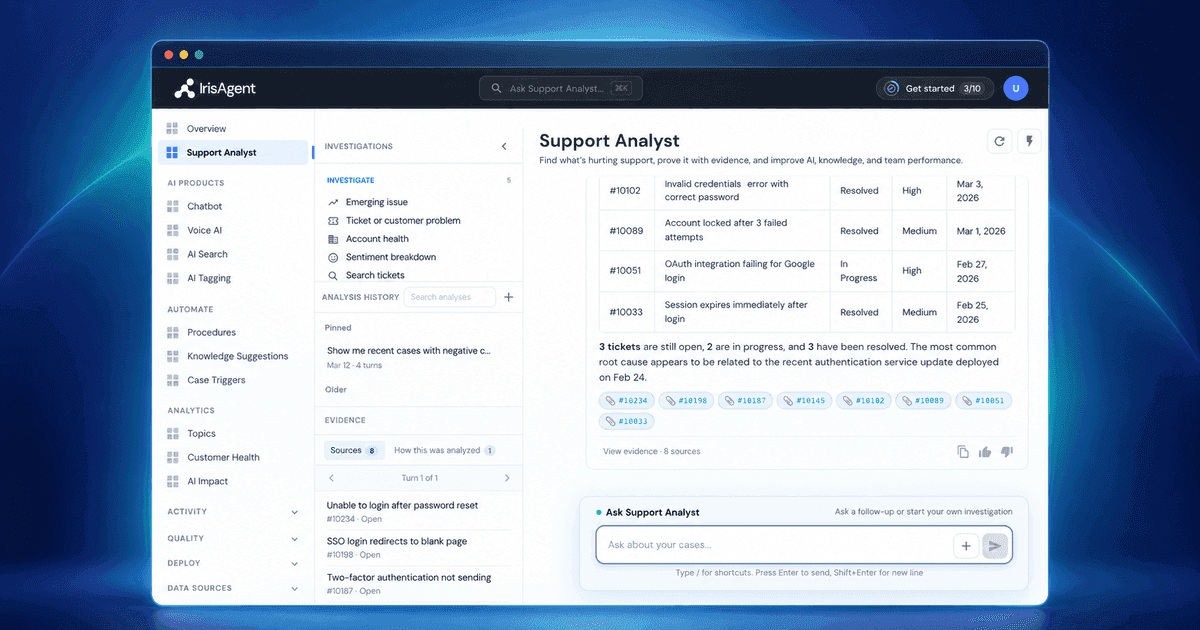Viewport: 1200px width, 630px height.
Task: Click the #10145 source chip
Action: [804, 401]
